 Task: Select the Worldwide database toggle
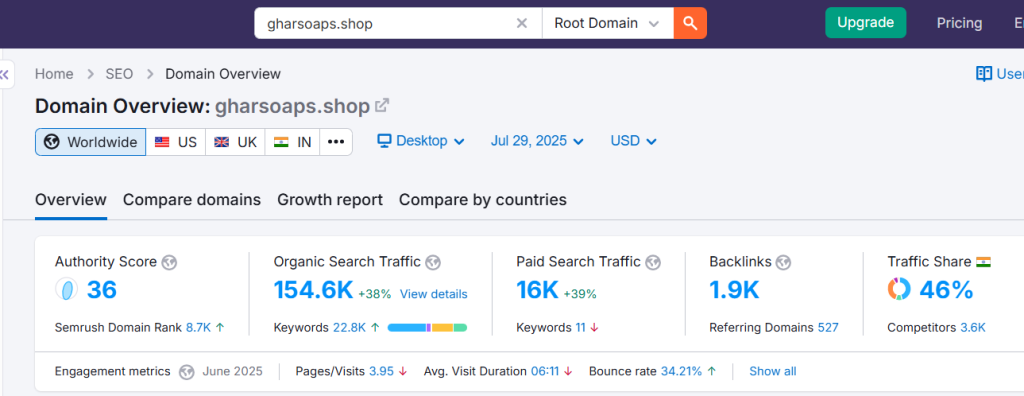[x=91, y=142]
